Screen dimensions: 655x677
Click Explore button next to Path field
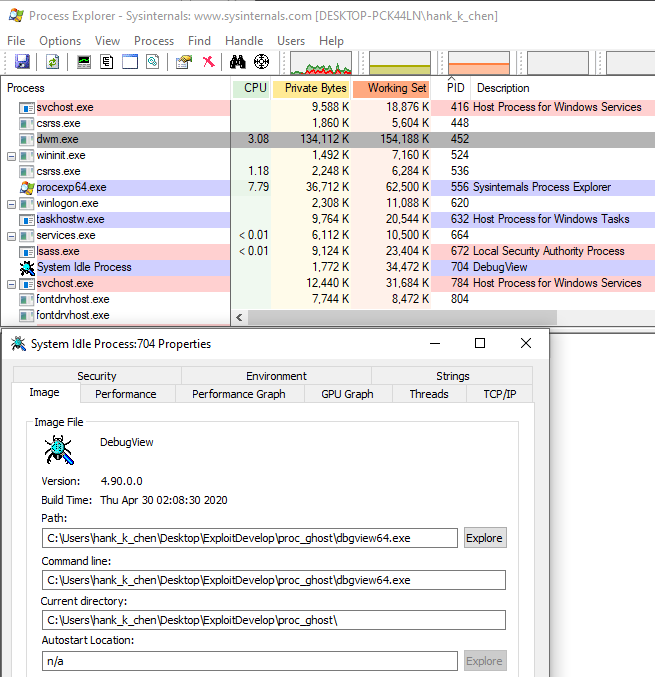click(485, 538)
